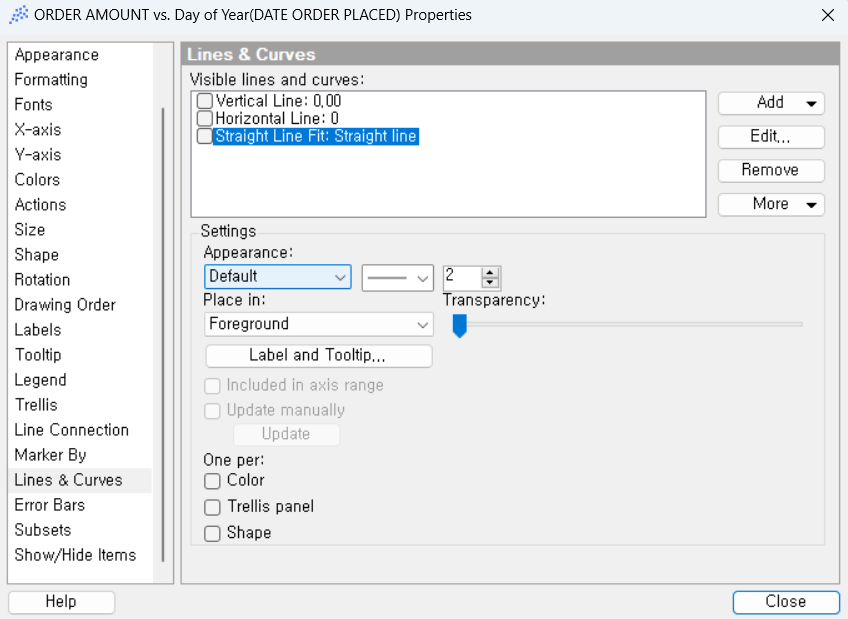Close the Properties dialog with X
Viewport: 848px width, 619px height.
click(827, 15)
